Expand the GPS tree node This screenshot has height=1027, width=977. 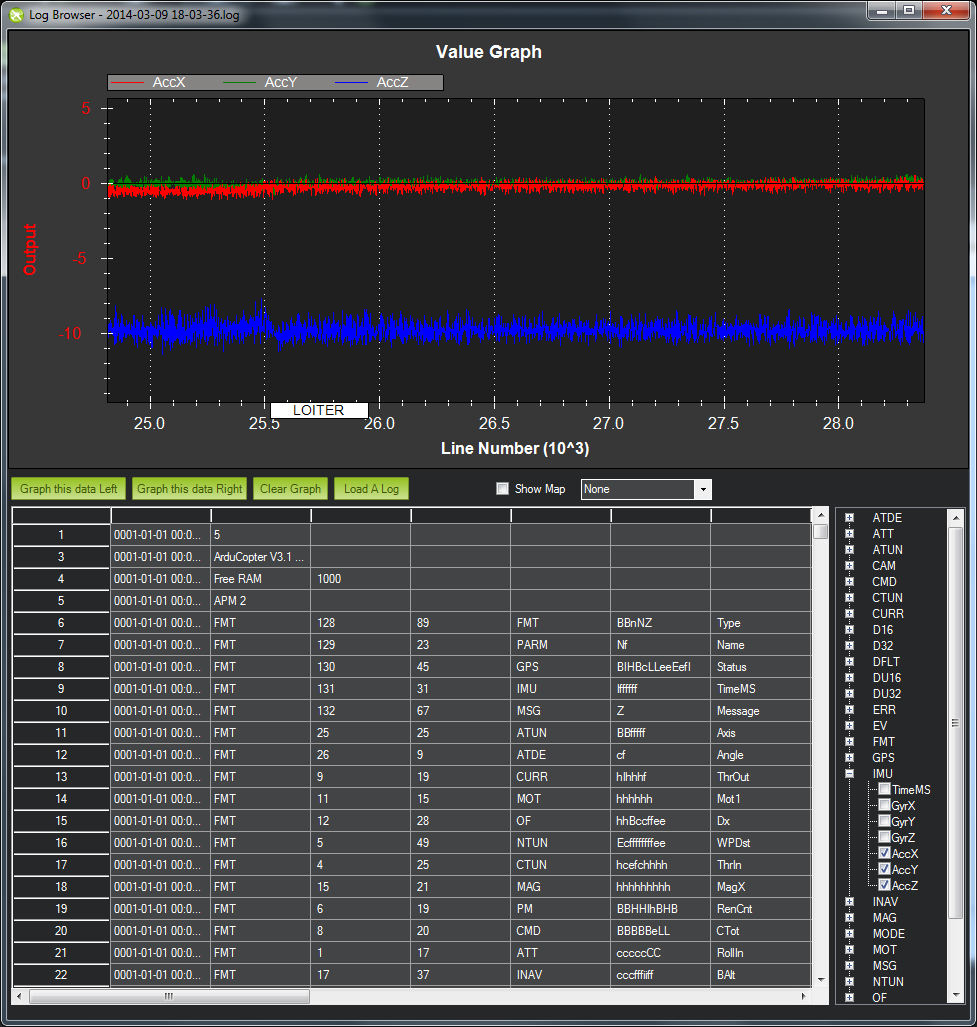click(850, 757)
